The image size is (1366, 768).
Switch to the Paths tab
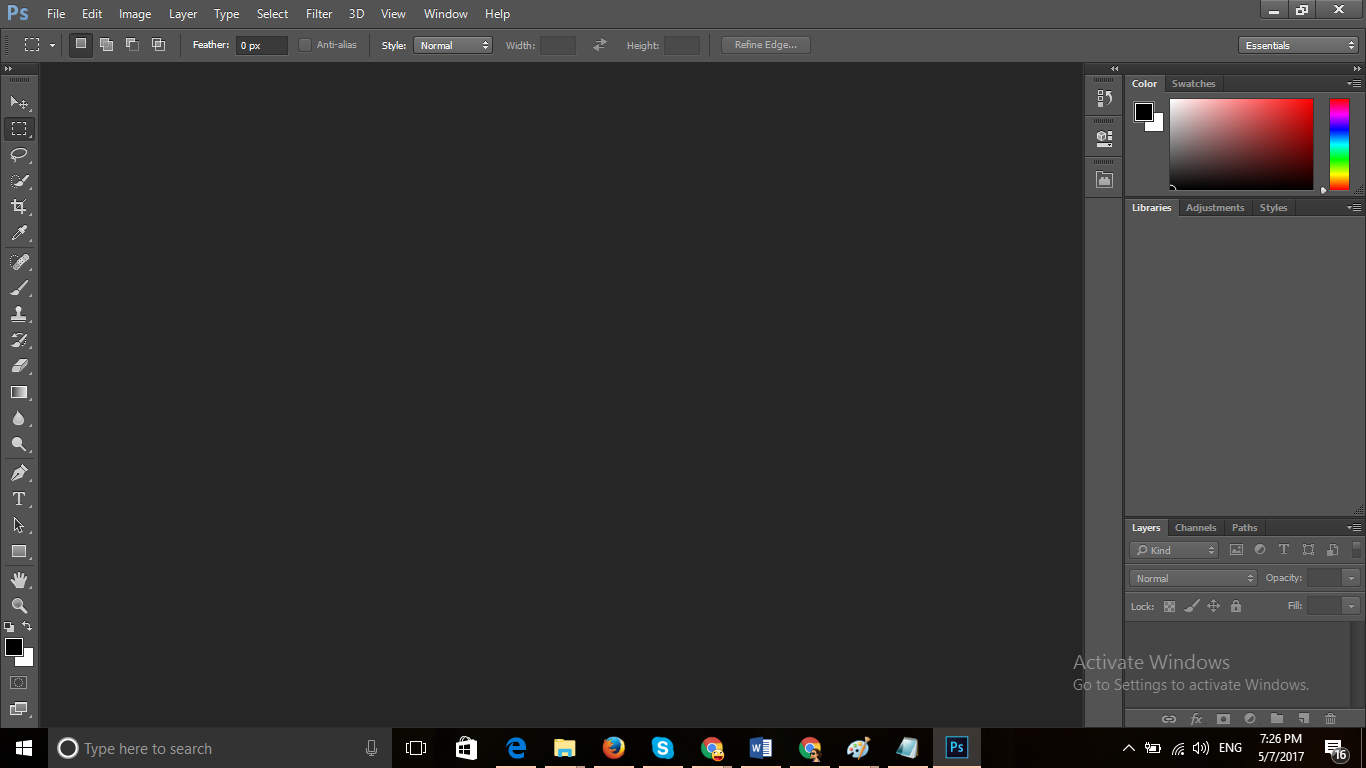coord(1244,528)
